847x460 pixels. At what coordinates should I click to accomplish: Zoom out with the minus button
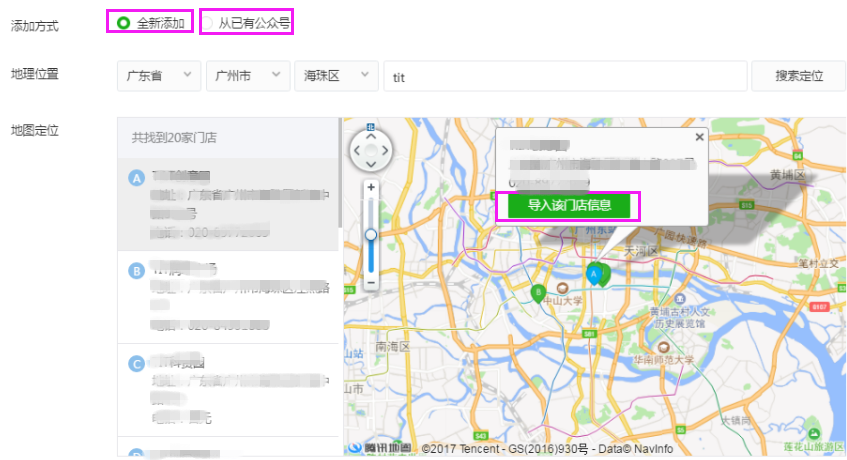point(371,282)
